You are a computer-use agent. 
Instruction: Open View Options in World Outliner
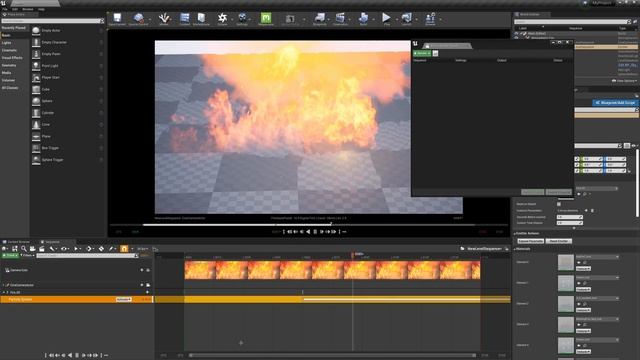624,81
